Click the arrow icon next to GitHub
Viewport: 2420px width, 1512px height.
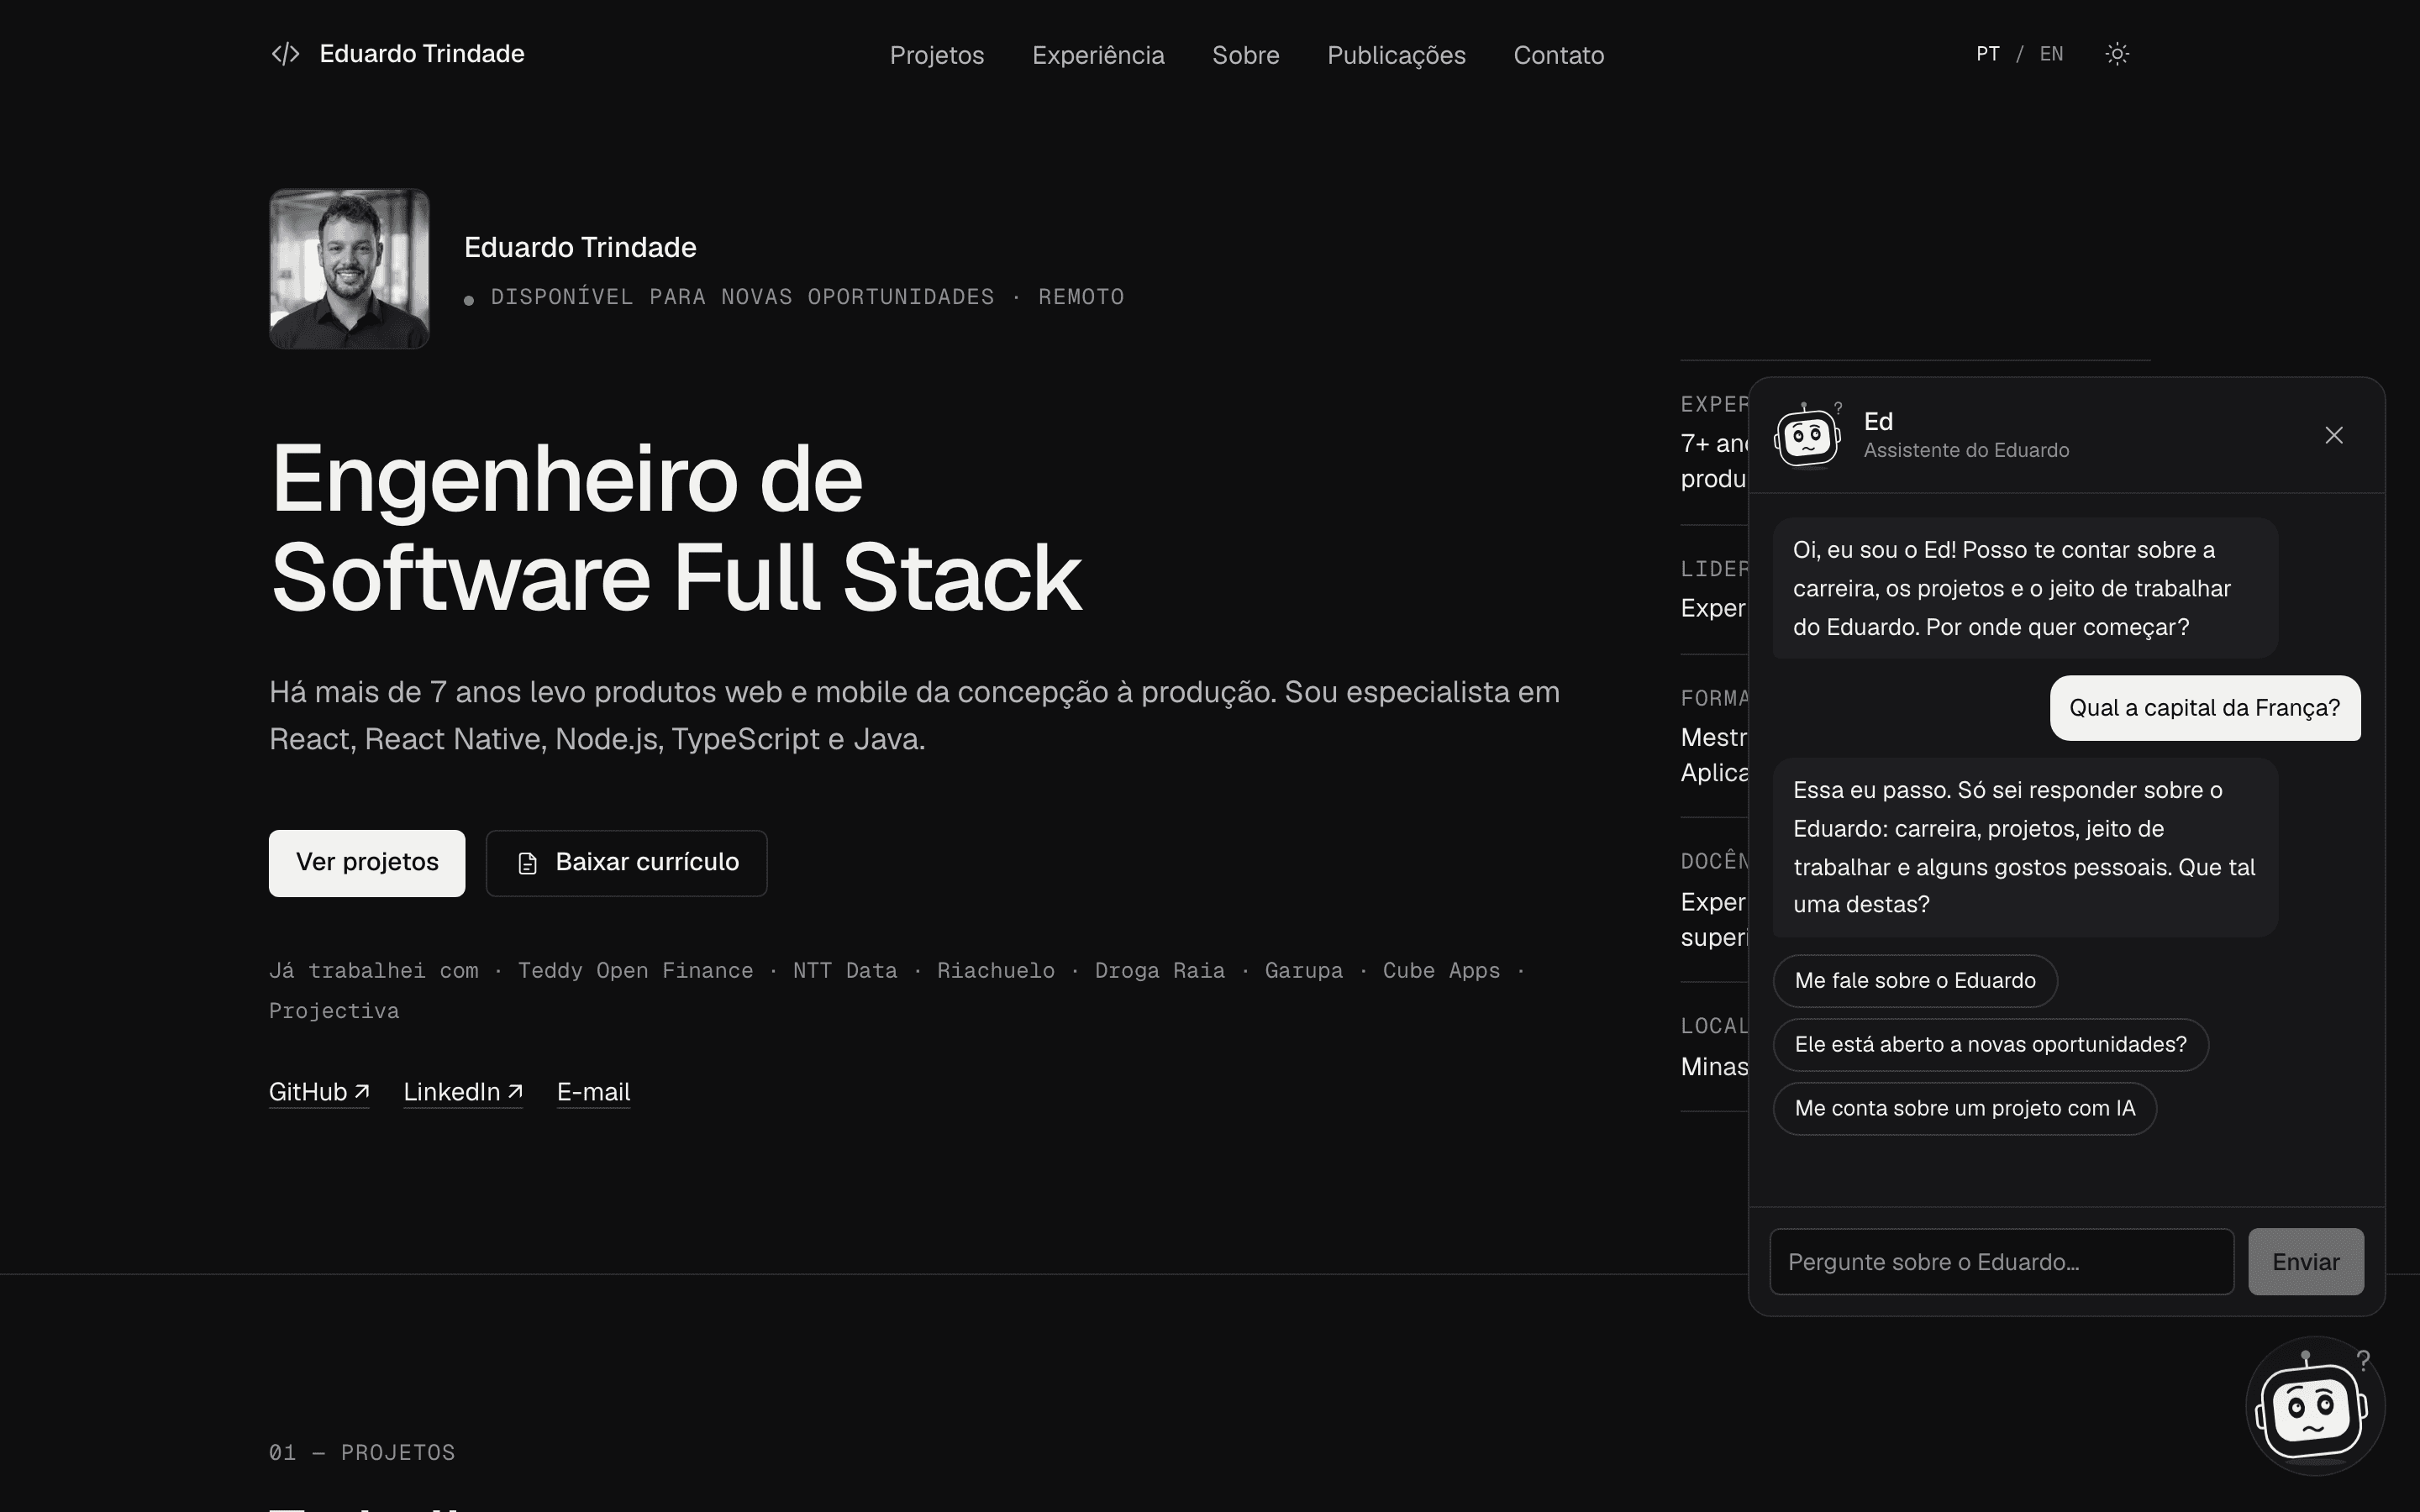click(x=362, y=1091)
